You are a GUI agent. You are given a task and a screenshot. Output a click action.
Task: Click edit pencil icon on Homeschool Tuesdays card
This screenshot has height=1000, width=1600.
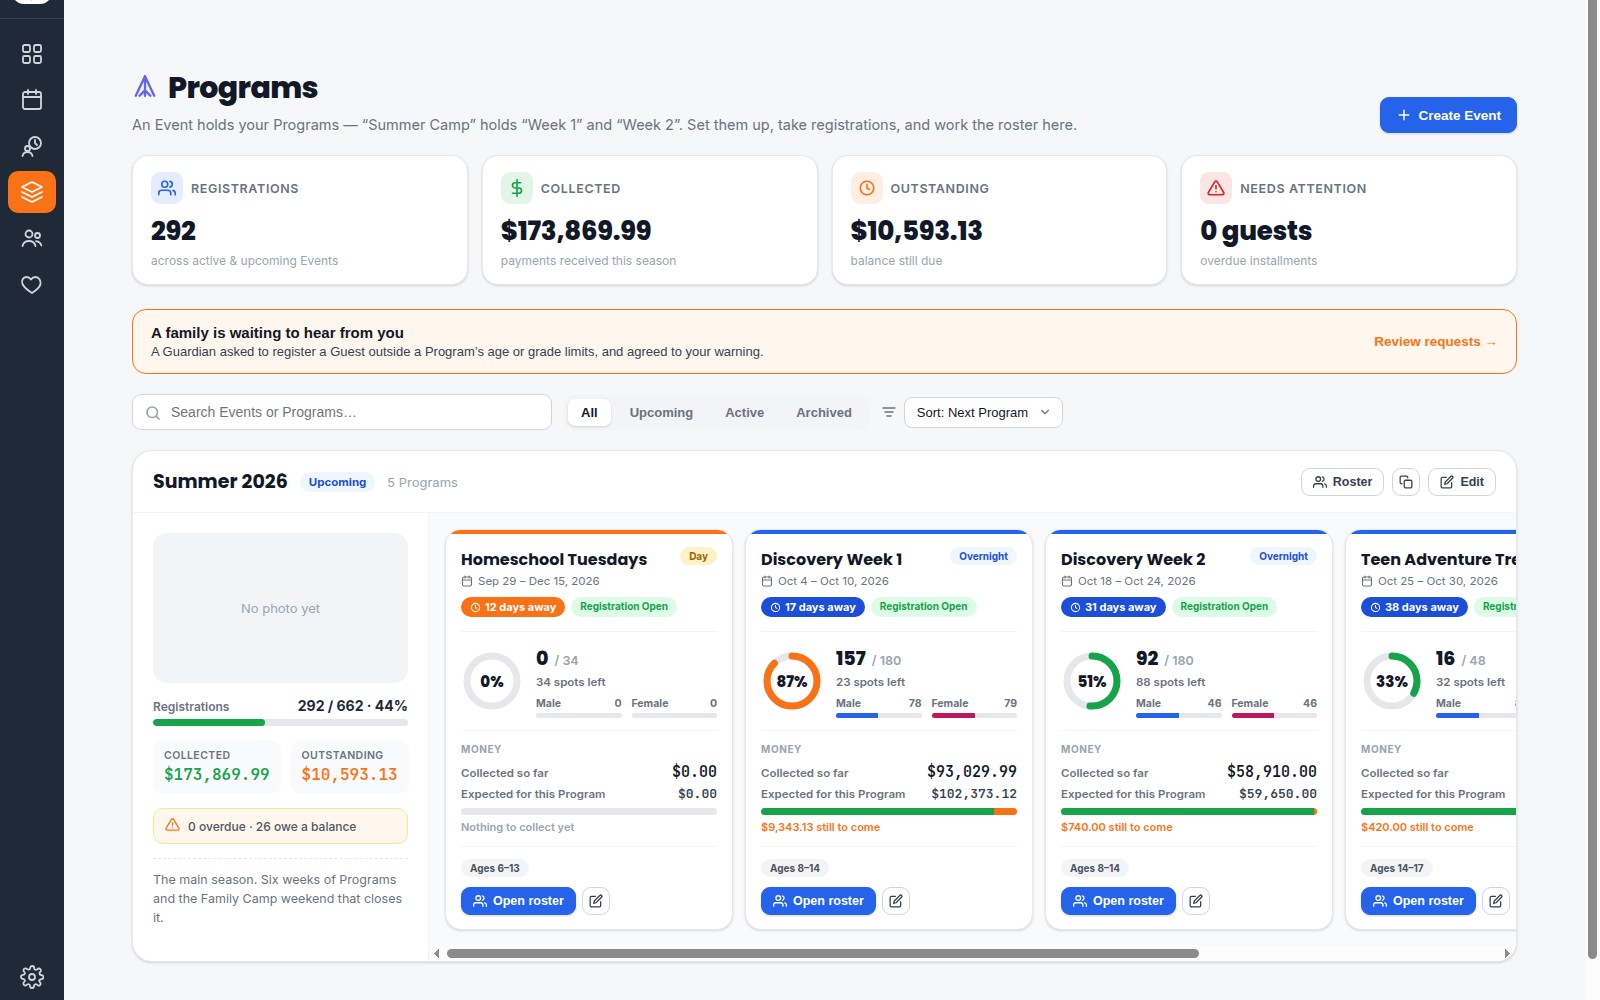pos(596,901)
